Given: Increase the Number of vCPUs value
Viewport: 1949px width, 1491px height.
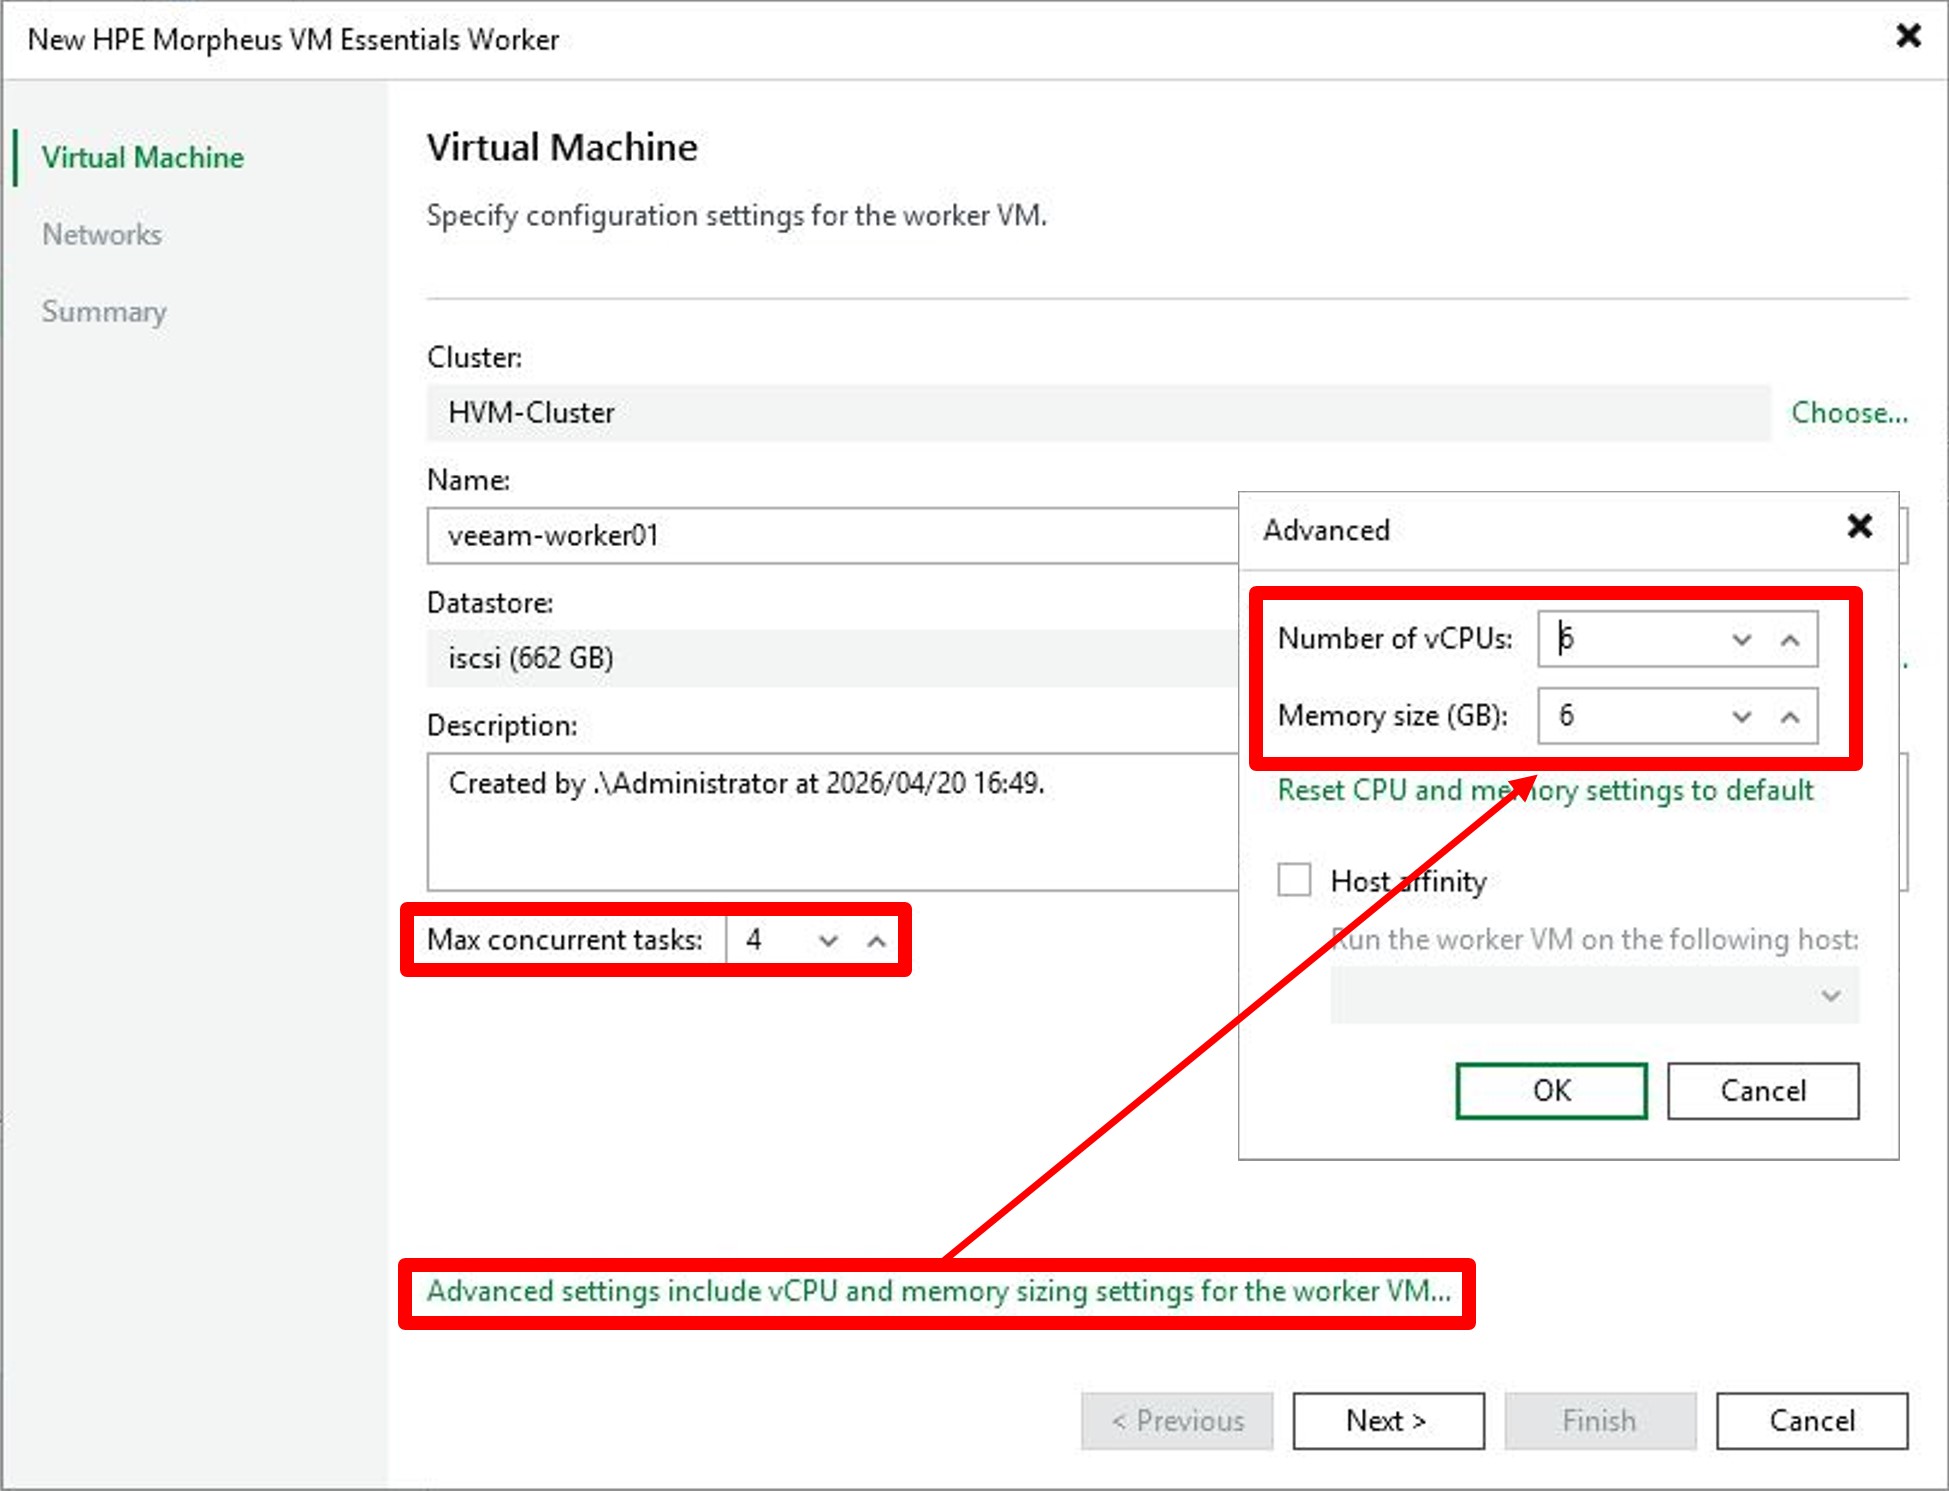Looking at the screenshot, I should 1790,639.
